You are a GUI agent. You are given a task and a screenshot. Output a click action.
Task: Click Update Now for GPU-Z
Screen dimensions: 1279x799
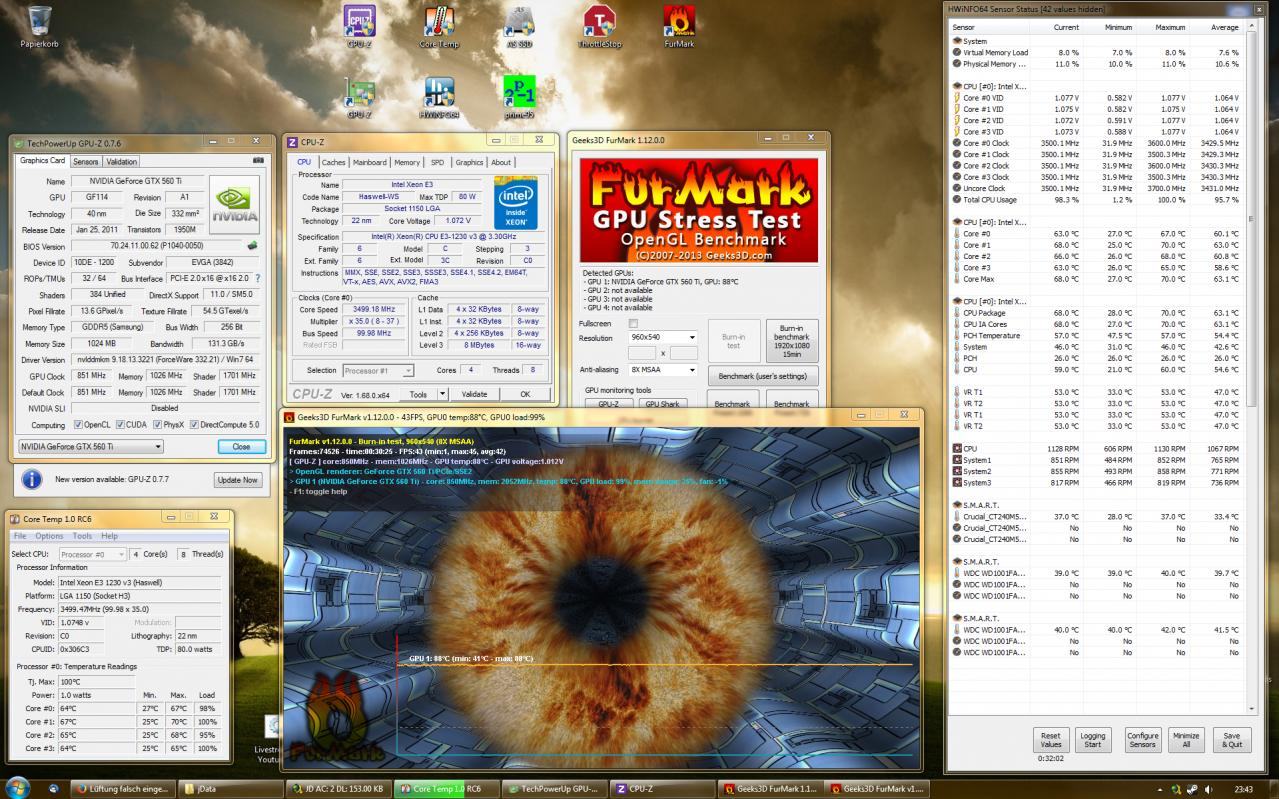237,479
